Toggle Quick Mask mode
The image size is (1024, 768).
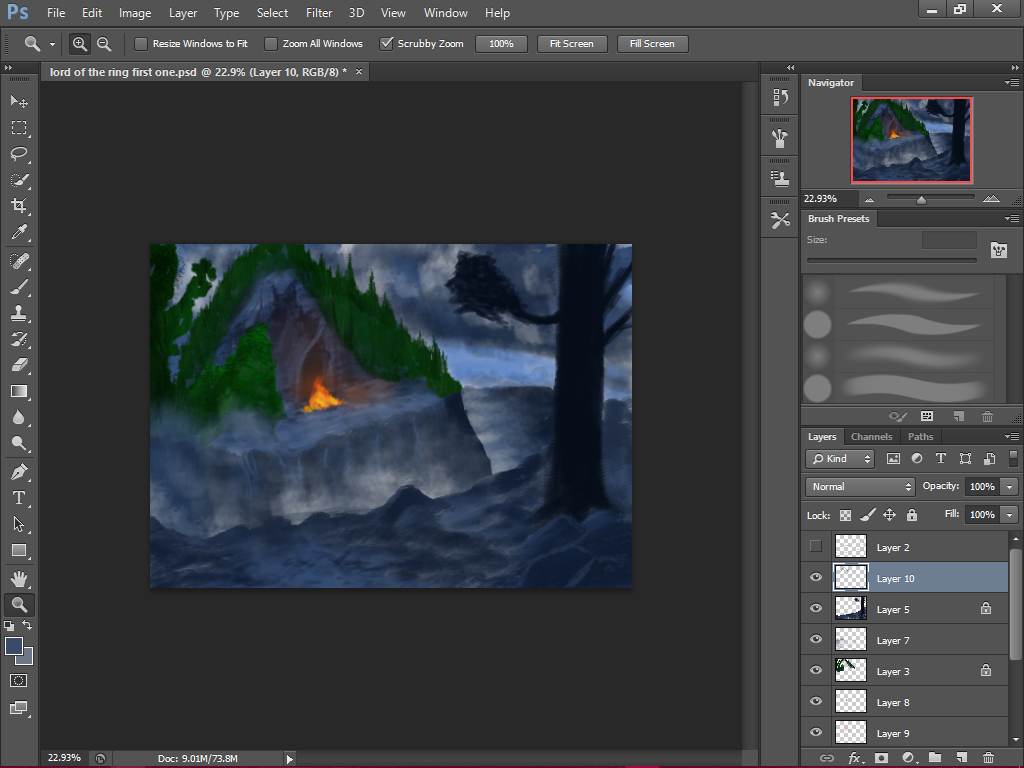(x=19, y=680)
